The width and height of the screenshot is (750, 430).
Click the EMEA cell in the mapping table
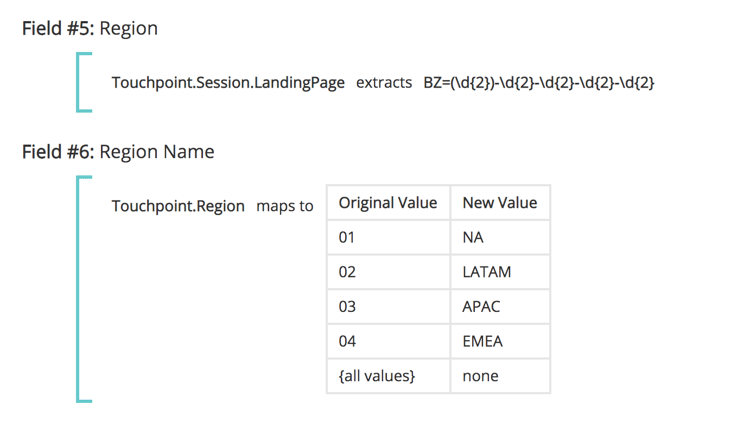click(x=500, y=342)
